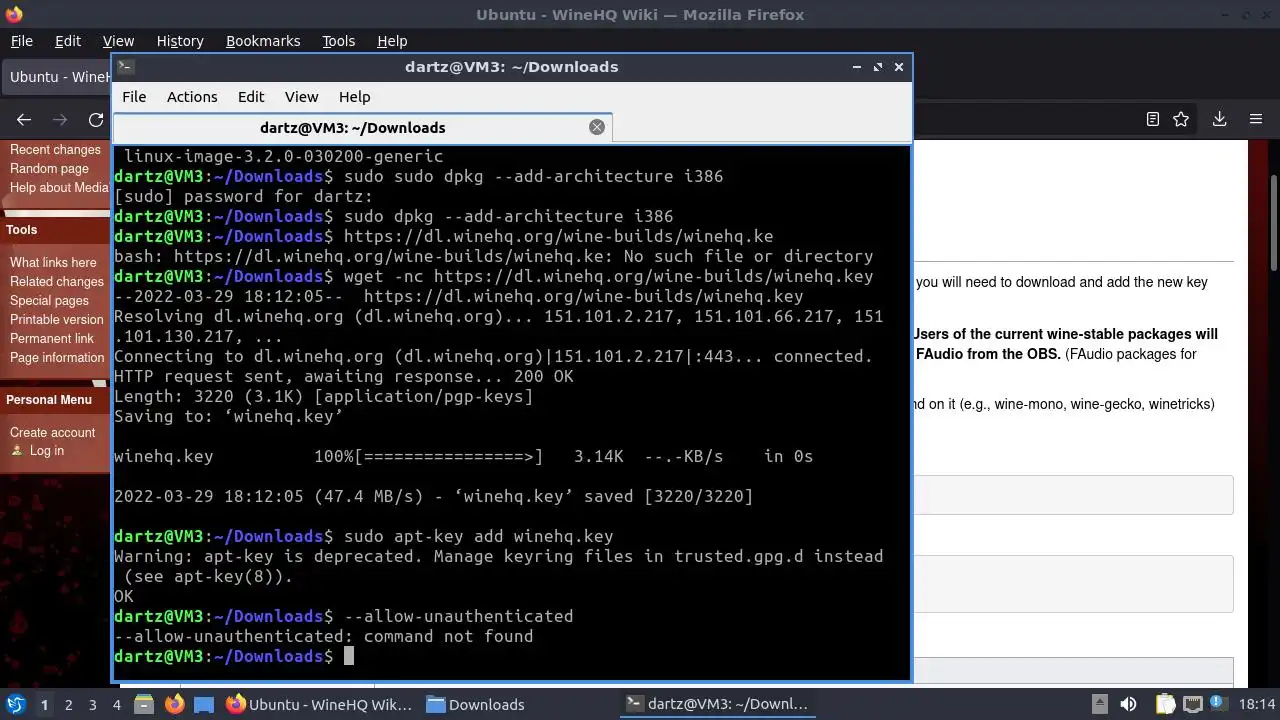Image resolution: width=1280 pixels, height=720 pixels.
Task: Open terminal Help menu
Action: pos(355,97)
